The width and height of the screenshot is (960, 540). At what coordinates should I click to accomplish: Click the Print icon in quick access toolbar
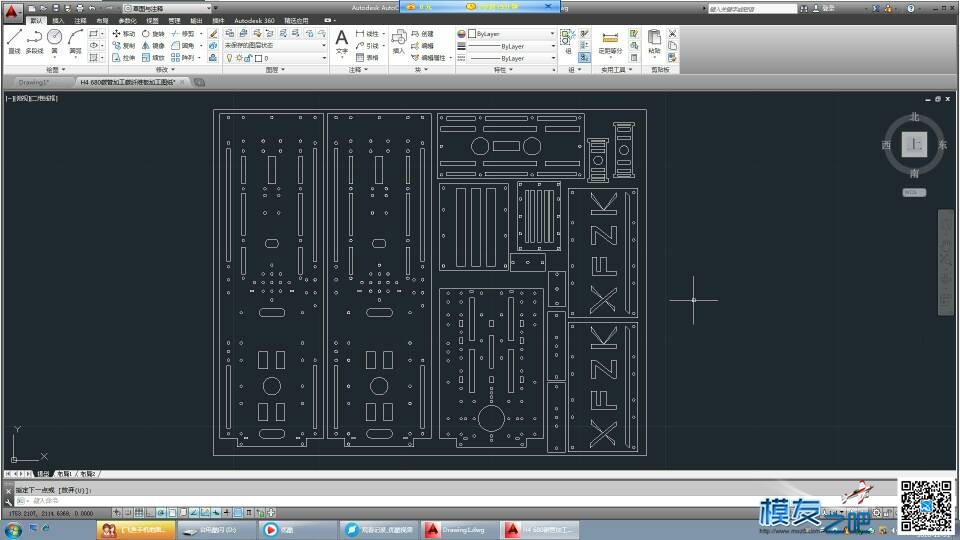[80, 9]
